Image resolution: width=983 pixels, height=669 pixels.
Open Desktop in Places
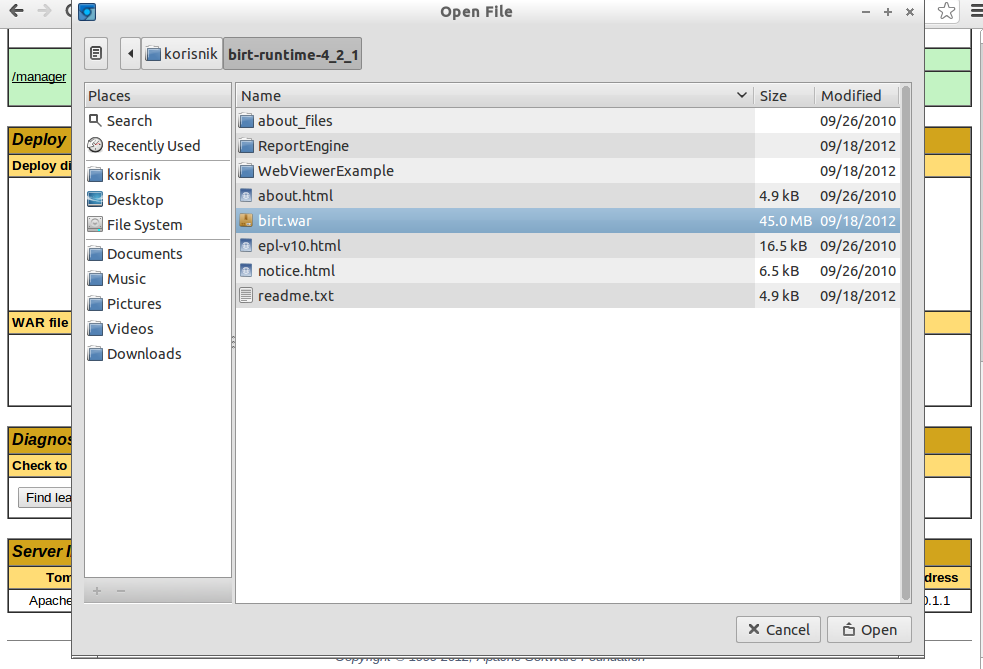(x=158, y=199)
